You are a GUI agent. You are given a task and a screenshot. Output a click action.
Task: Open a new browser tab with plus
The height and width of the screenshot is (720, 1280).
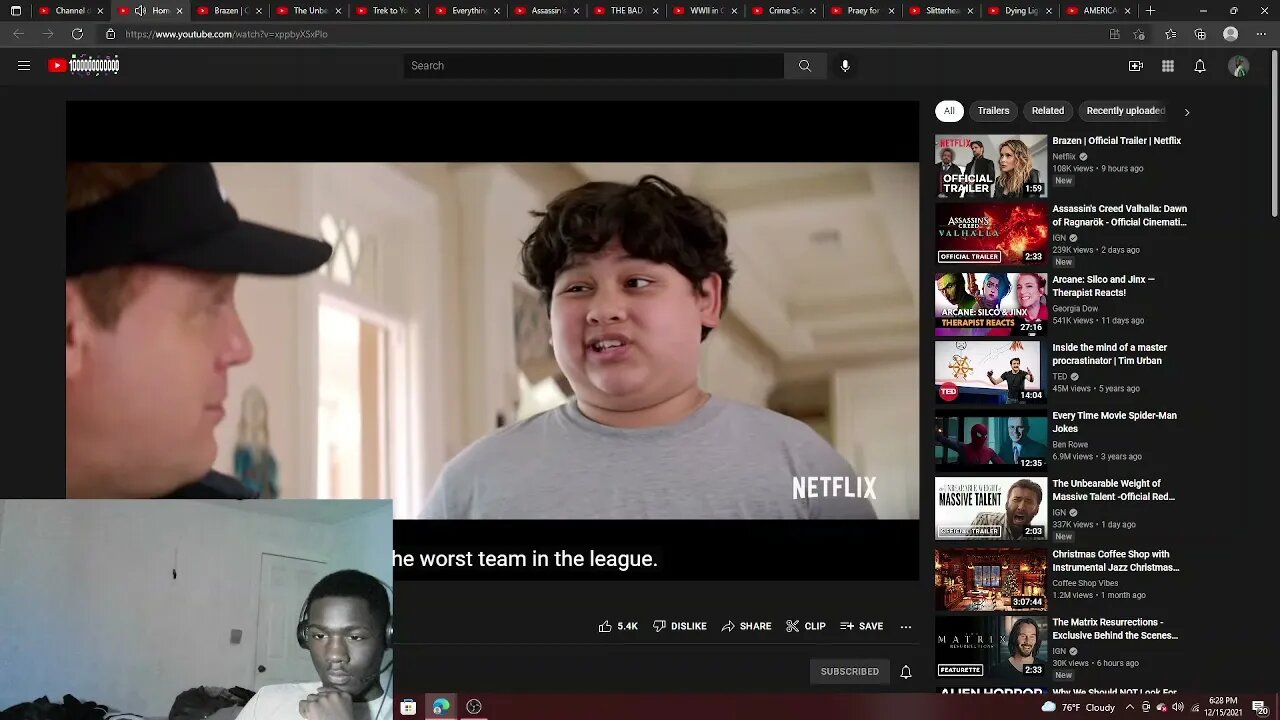(1150, 11)
